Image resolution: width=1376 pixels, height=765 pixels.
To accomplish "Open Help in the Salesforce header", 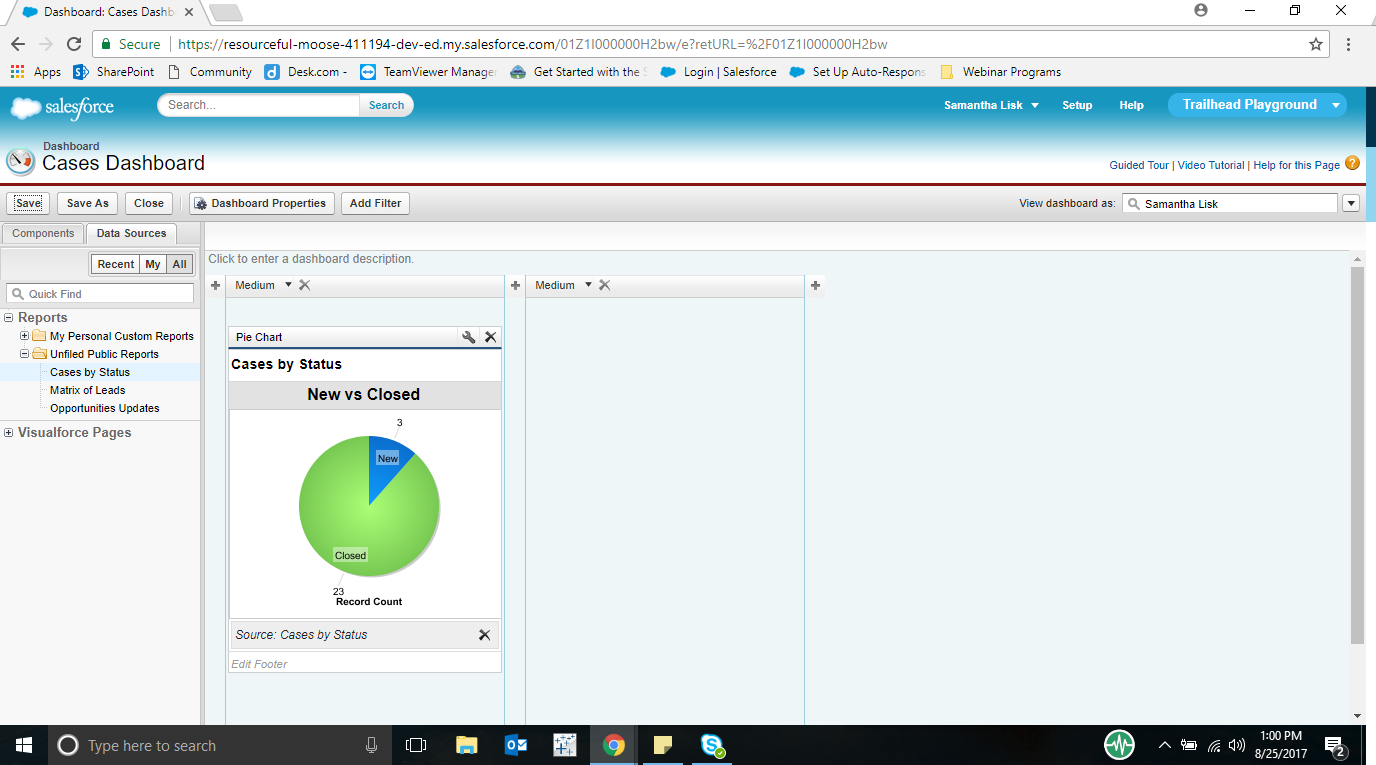I will point(1131,105).
